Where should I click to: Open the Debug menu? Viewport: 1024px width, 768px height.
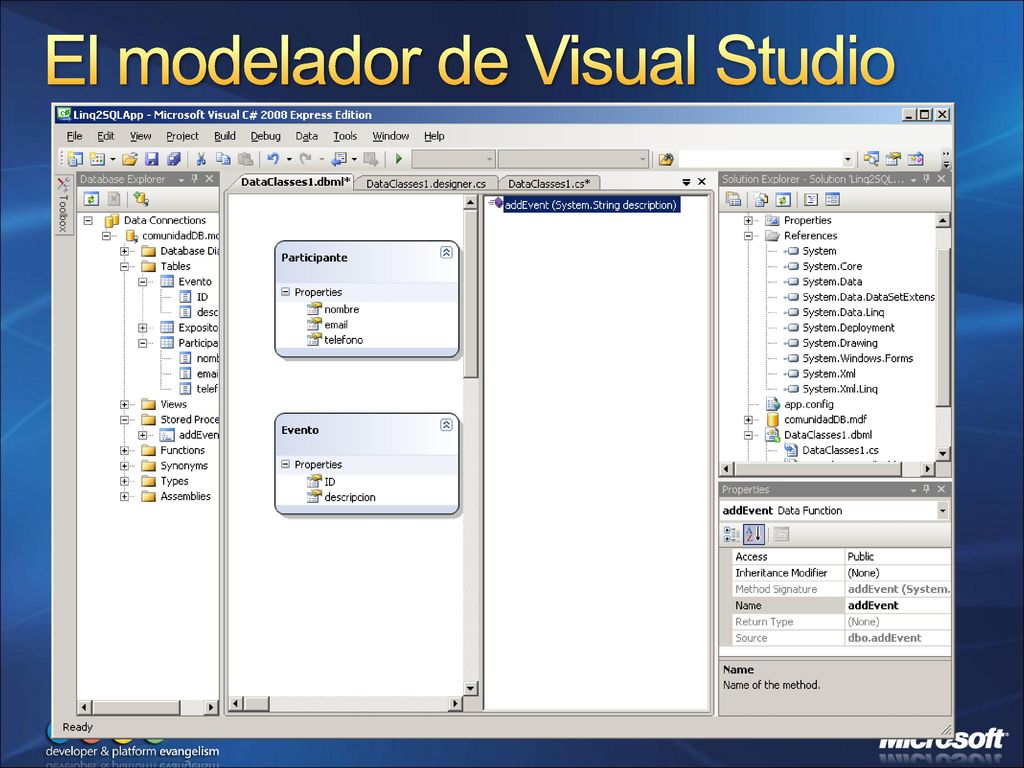point(265,136)
